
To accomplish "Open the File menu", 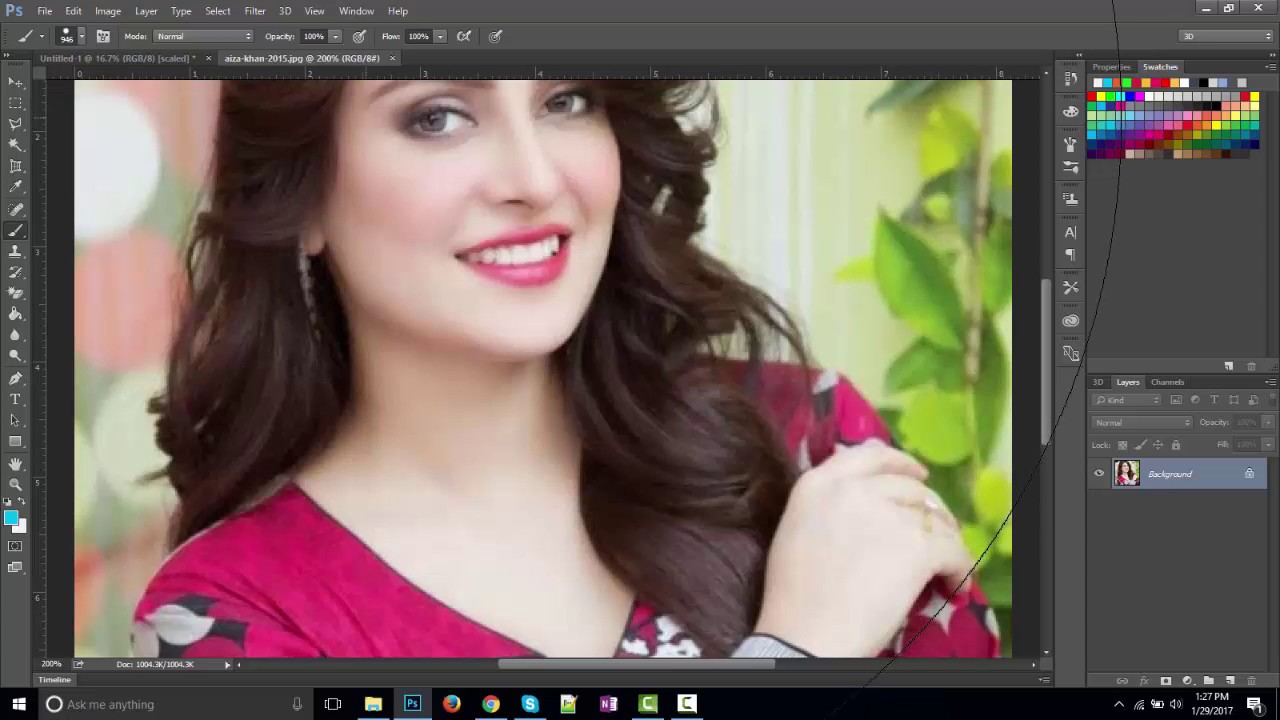I will coord(45,11).
